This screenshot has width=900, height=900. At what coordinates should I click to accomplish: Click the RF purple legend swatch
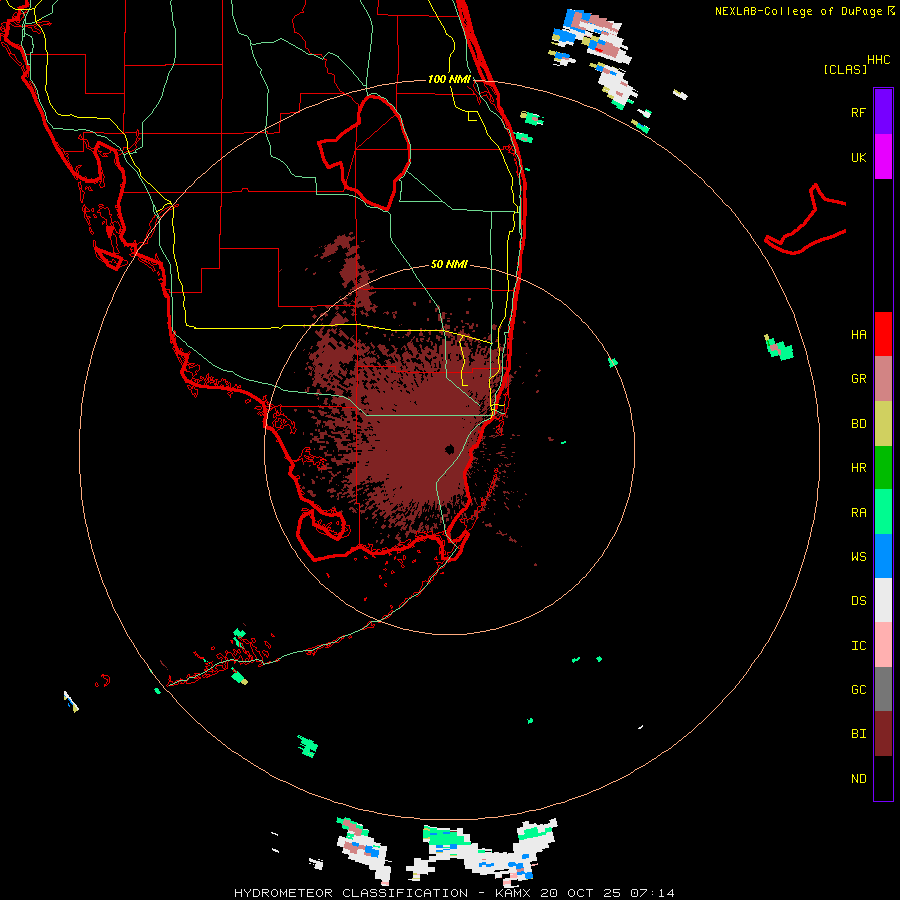(x=883, y=112)
